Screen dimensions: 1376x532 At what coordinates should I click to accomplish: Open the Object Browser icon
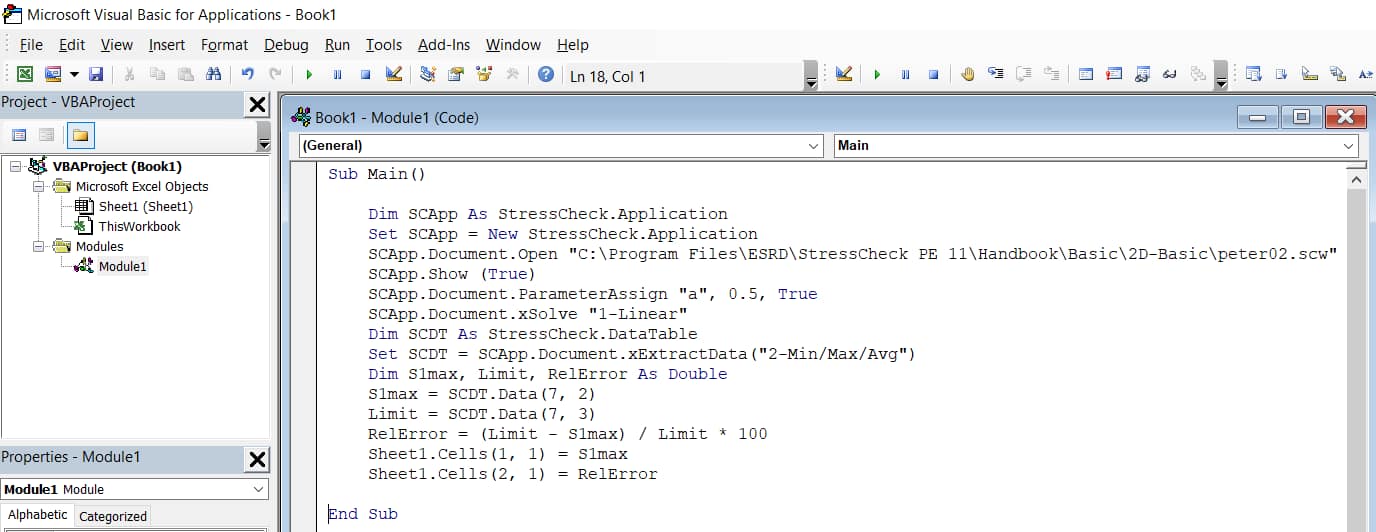click(x=484, y=75)
